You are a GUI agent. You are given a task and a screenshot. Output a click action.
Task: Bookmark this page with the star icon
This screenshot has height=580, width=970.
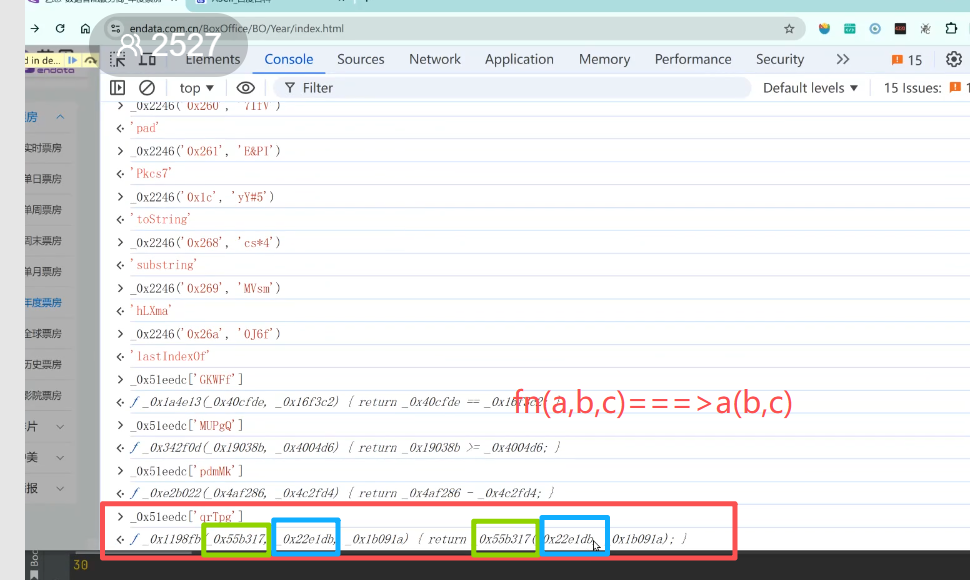tap(789, 28)
